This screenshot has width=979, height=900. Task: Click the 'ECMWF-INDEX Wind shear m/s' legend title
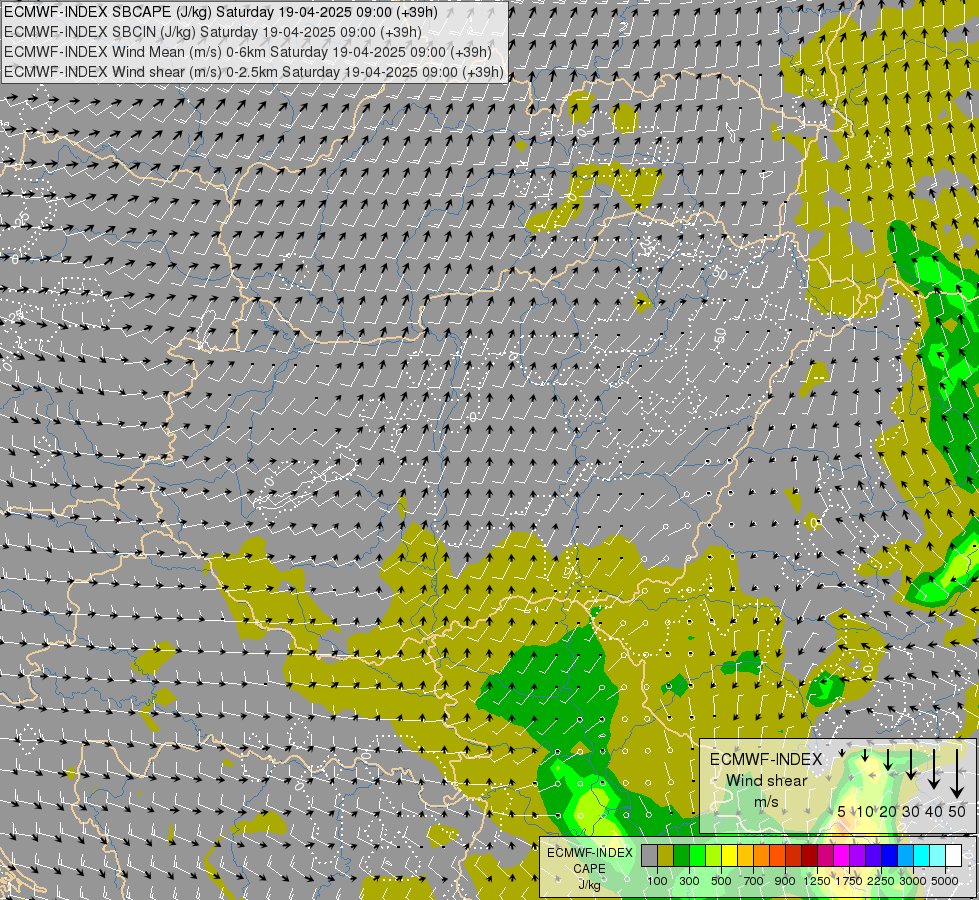click(x=766, y=781)
